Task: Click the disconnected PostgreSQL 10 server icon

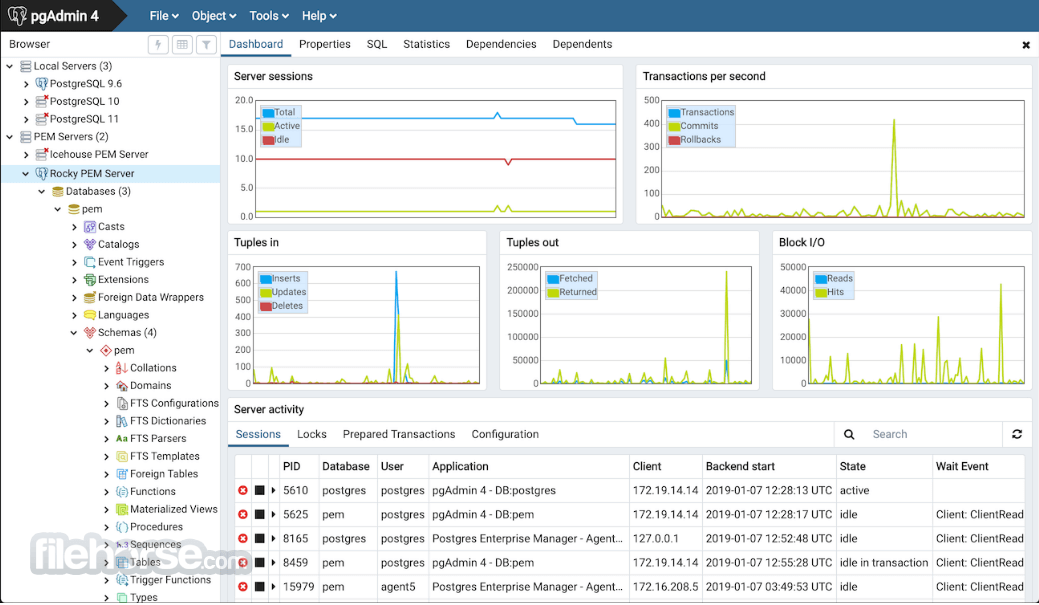Action: [41, 101]
